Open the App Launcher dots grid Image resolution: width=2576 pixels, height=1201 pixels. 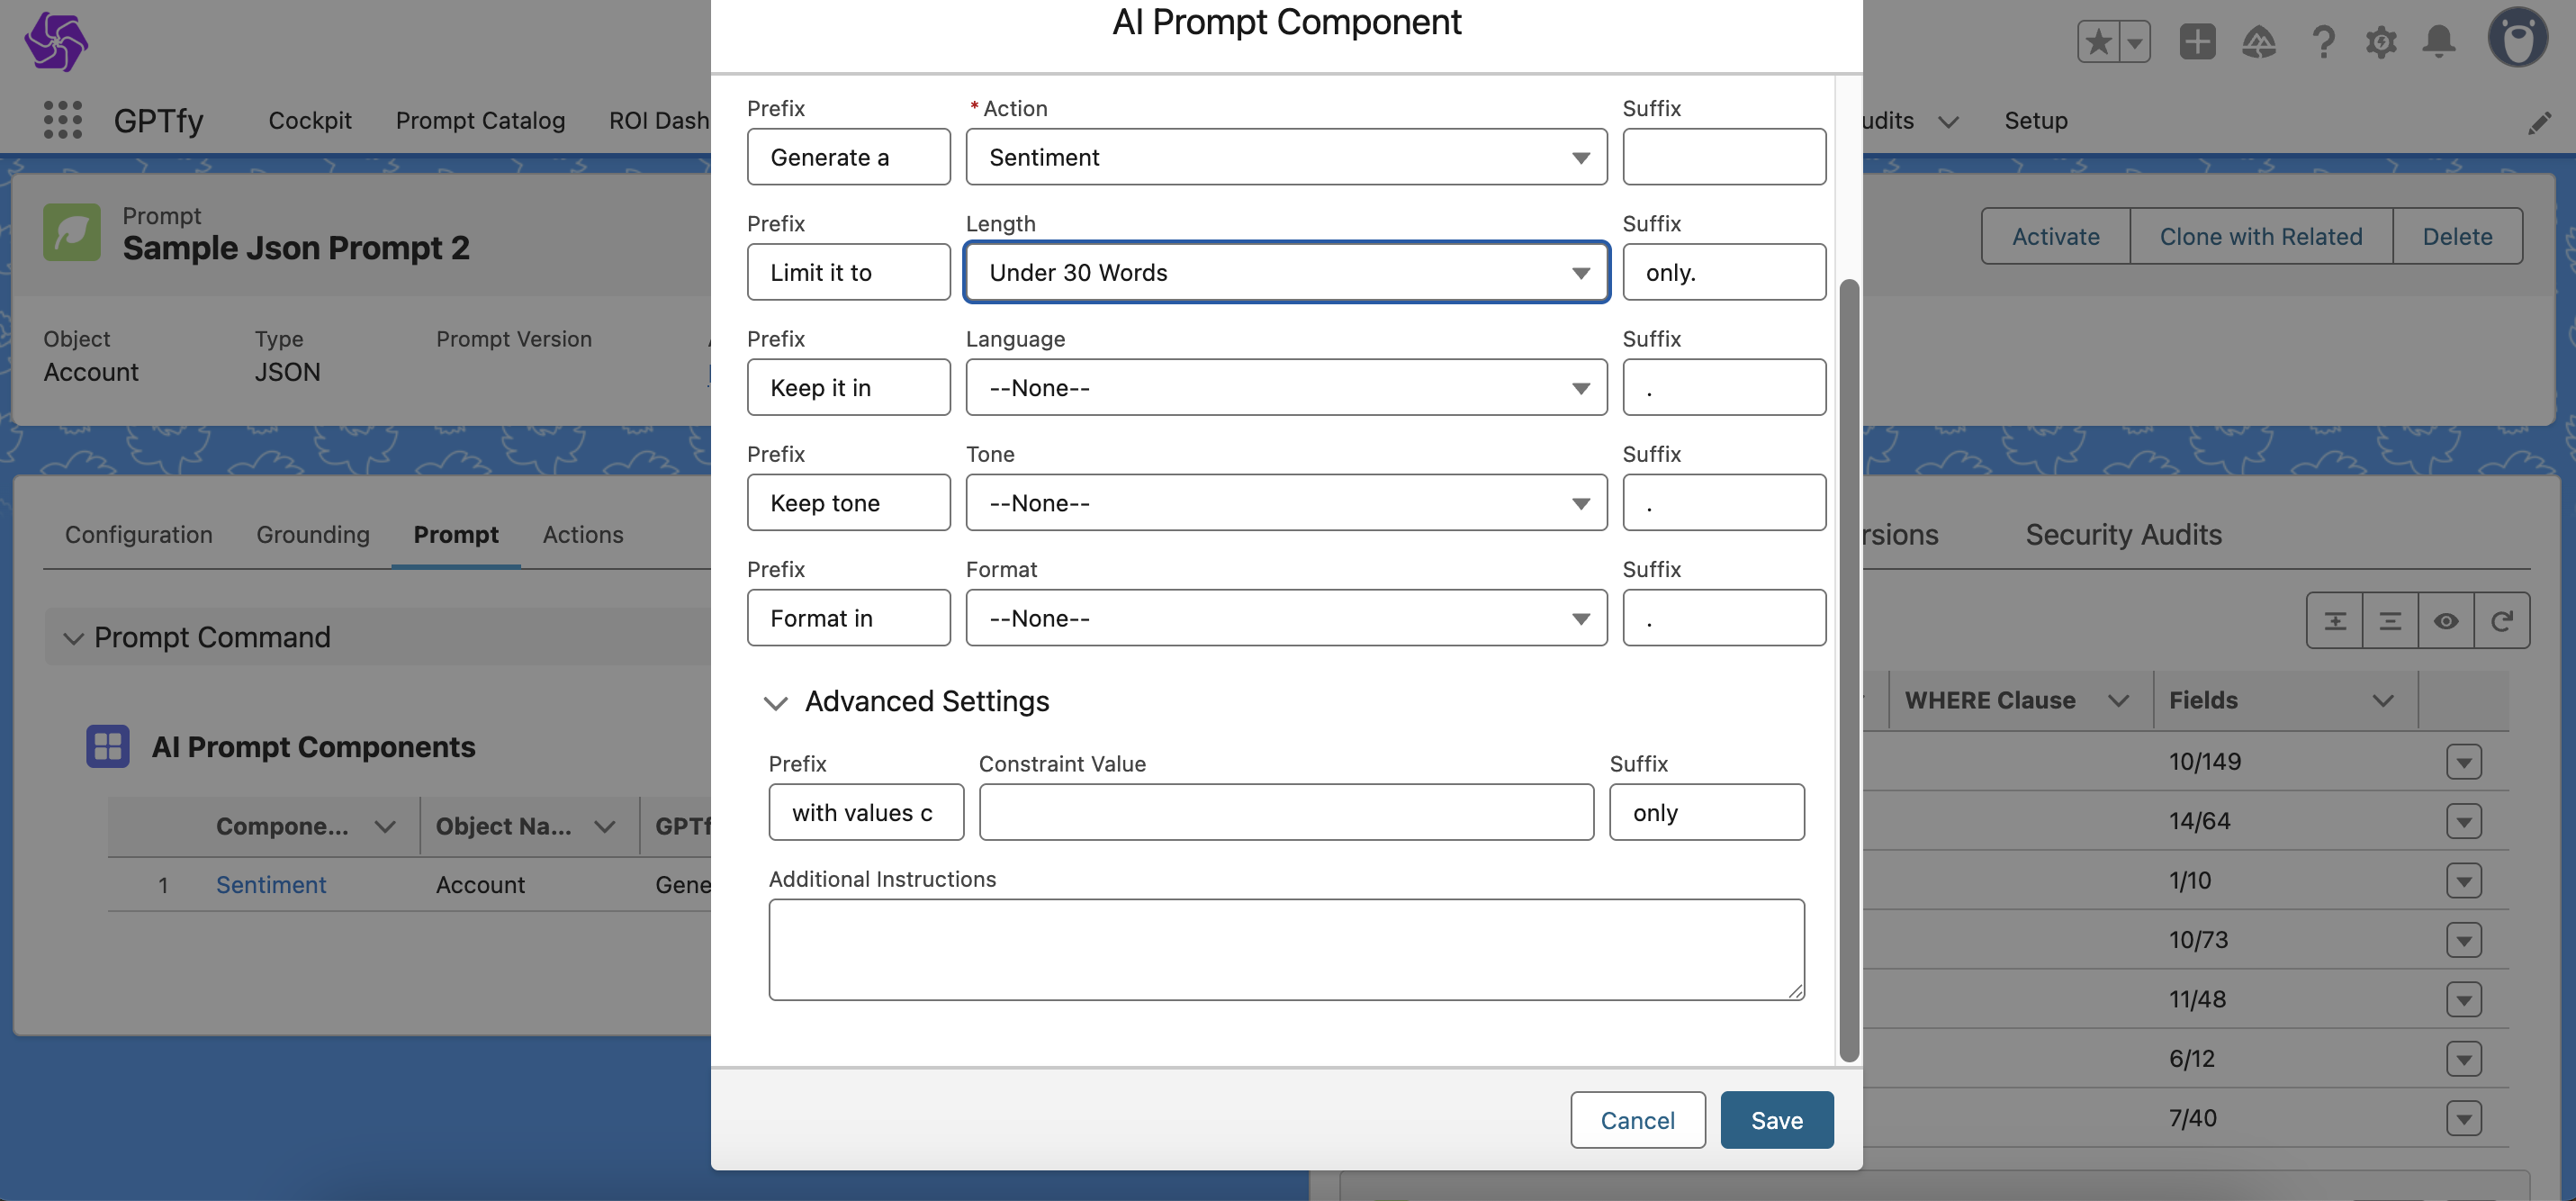coord(63,120)
